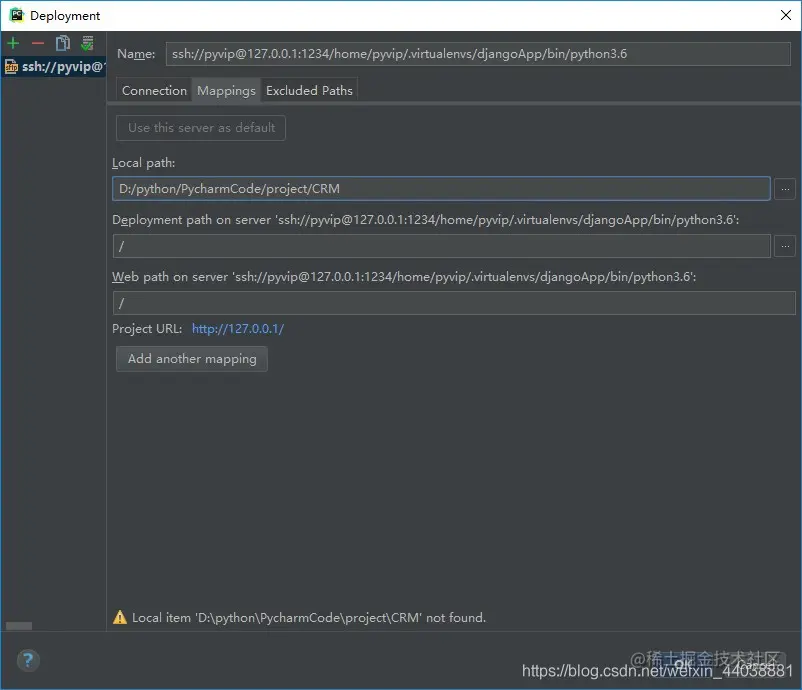The width and height of the screenshot is (802, 690).
Task: Click the 'Local item not found' warning text
Action: point(309,618)
